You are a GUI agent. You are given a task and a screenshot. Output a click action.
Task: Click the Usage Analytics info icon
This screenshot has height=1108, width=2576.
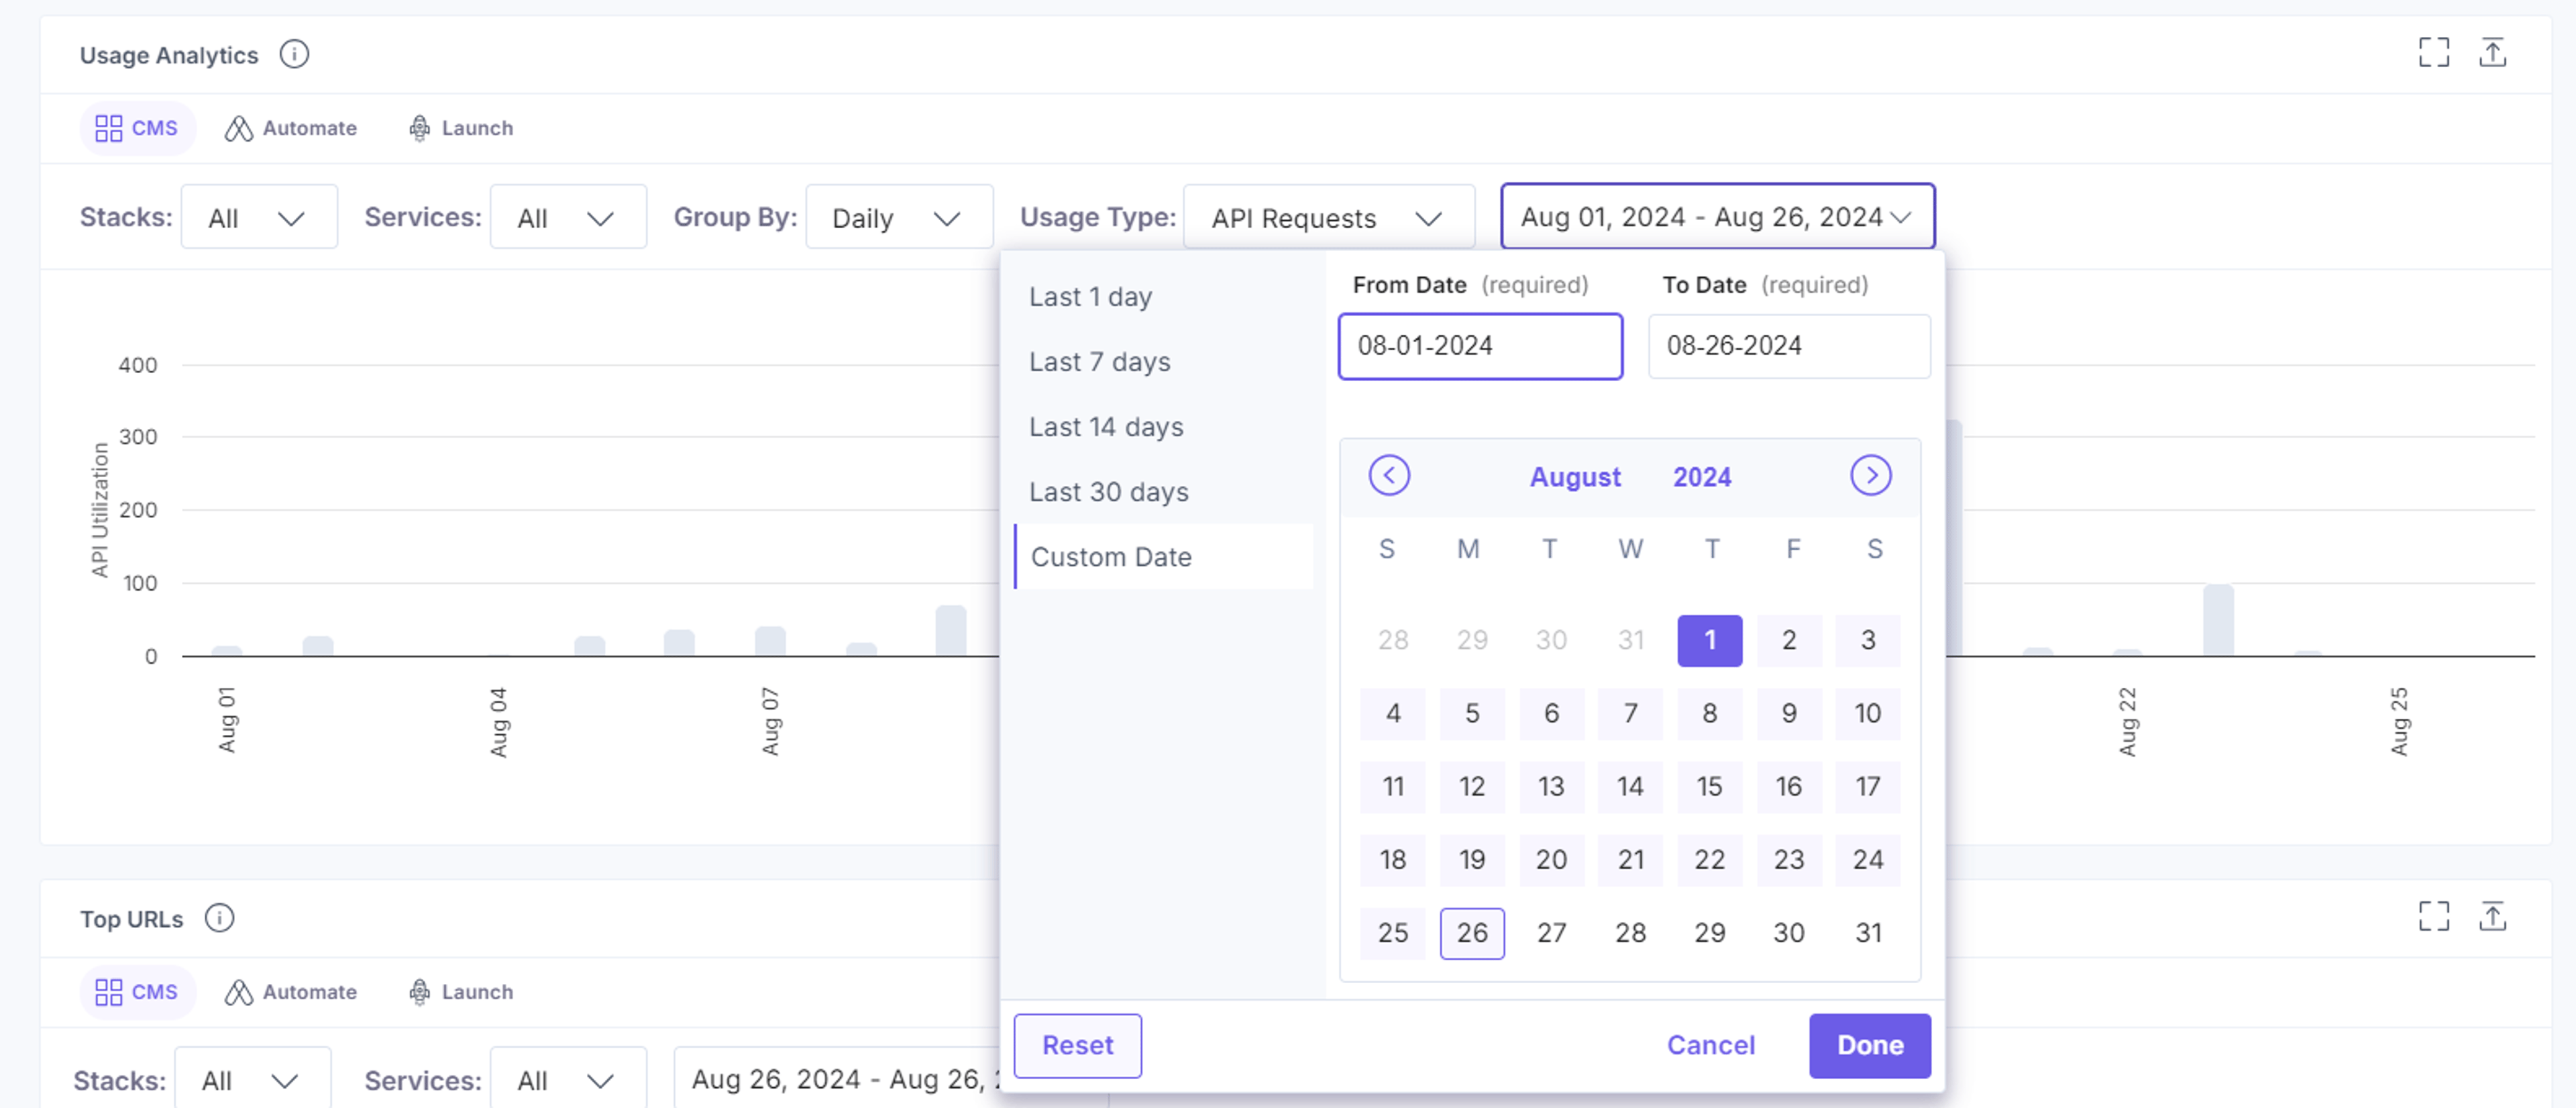(294, 54)
